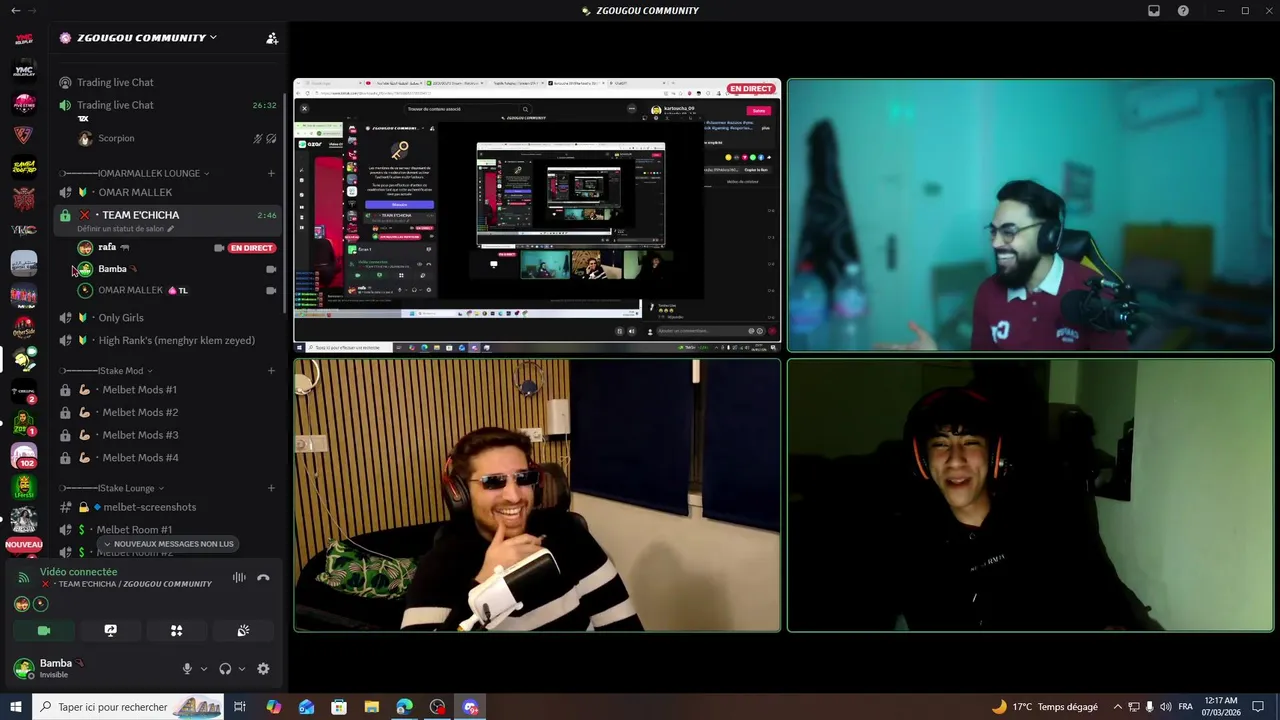Open the inbox icon in the title bar
This screenshot has height=720, width=1280.
(1154, 11)
